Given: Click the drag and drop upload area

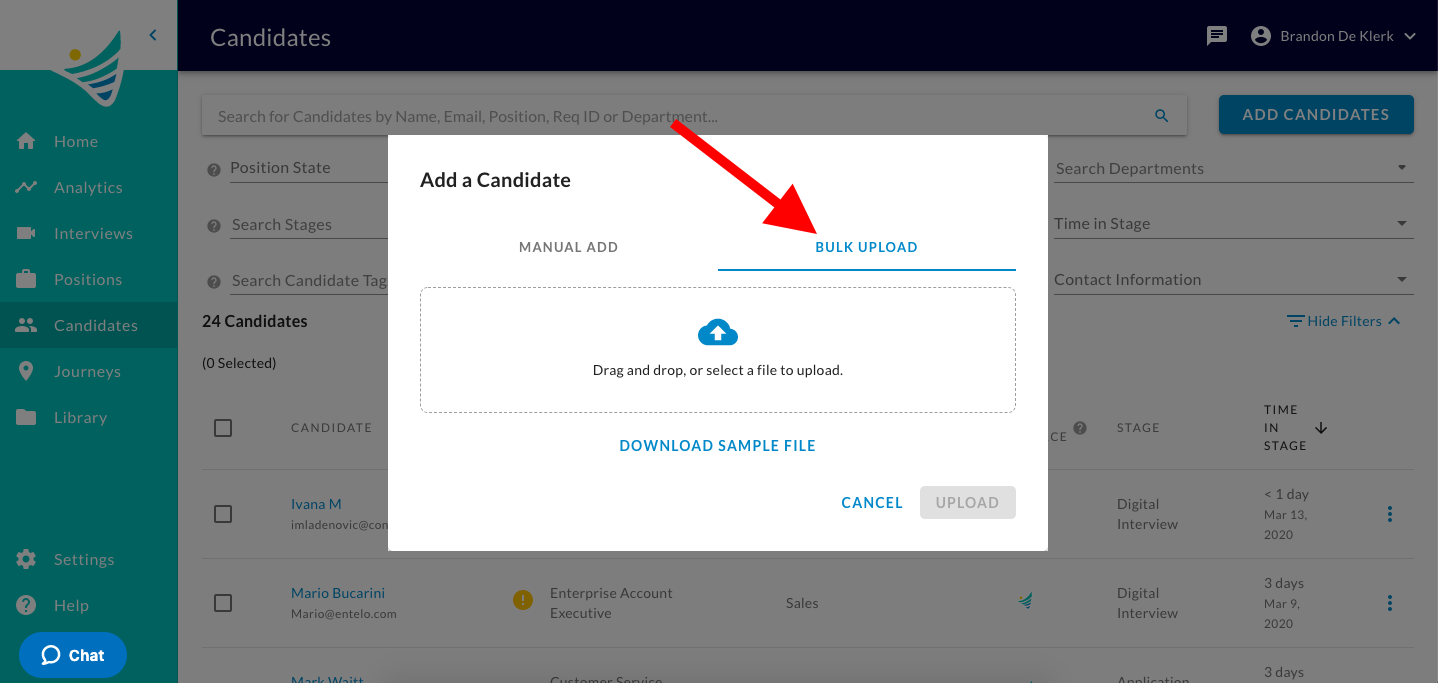Looking at the screenshot, I should click(718, 350).
